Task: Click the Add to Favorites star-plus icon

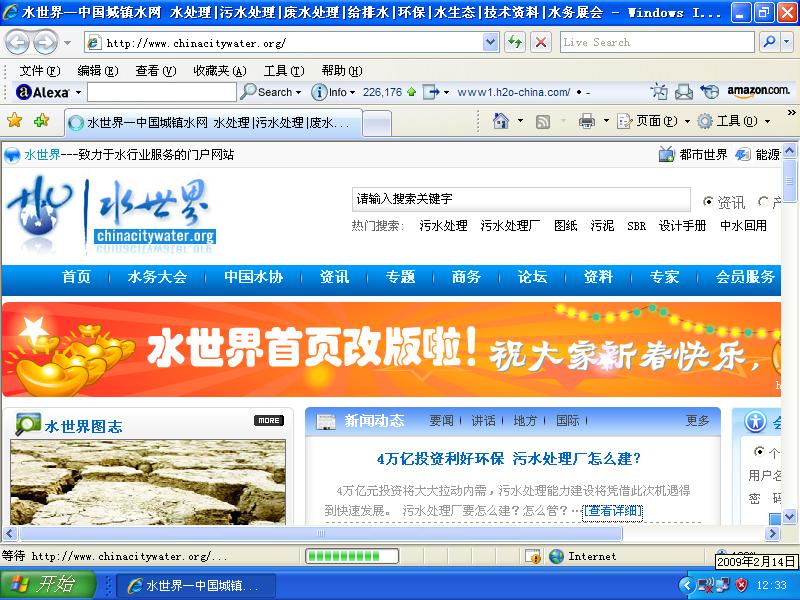Action: click(x=38, y=120)
